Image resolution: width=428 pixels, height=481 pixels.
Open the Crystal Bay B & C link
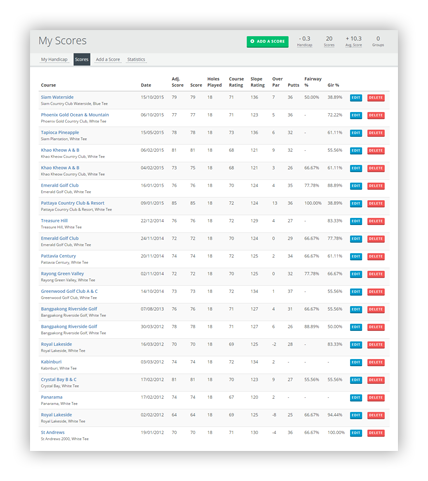click(58, 379)
